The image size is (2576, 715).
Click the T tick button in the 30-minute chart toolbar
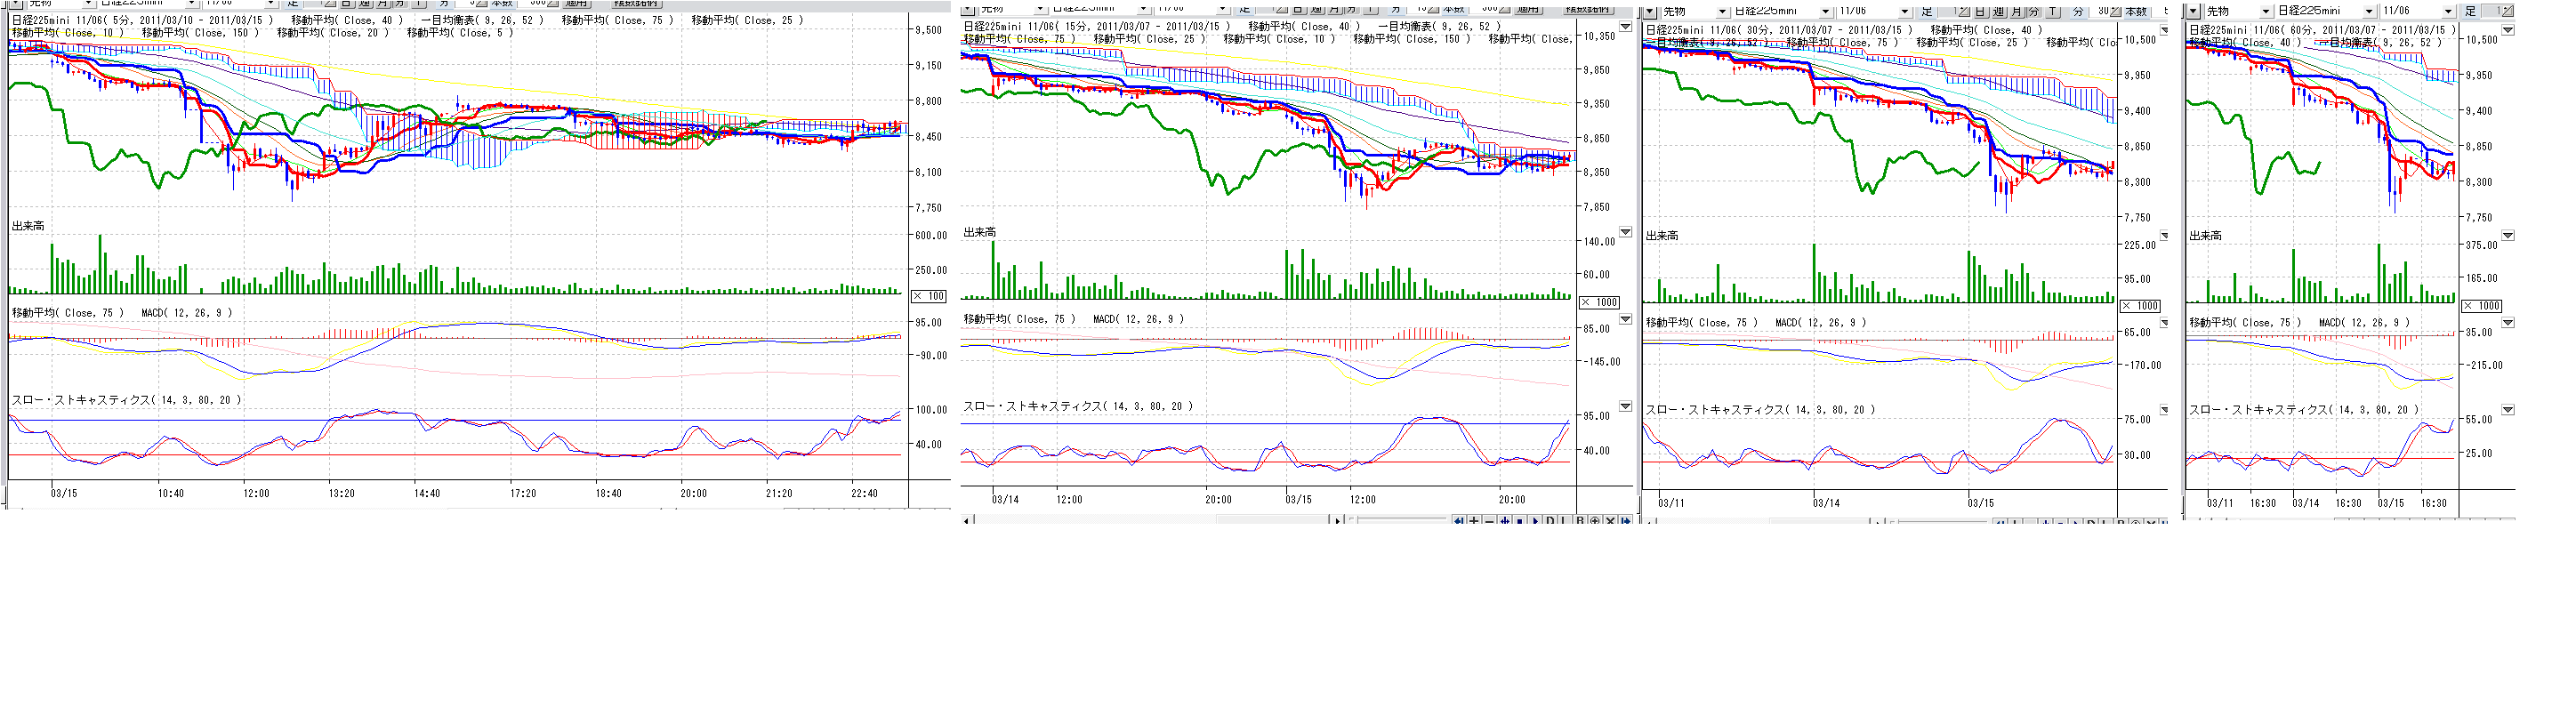(2052, 11)
